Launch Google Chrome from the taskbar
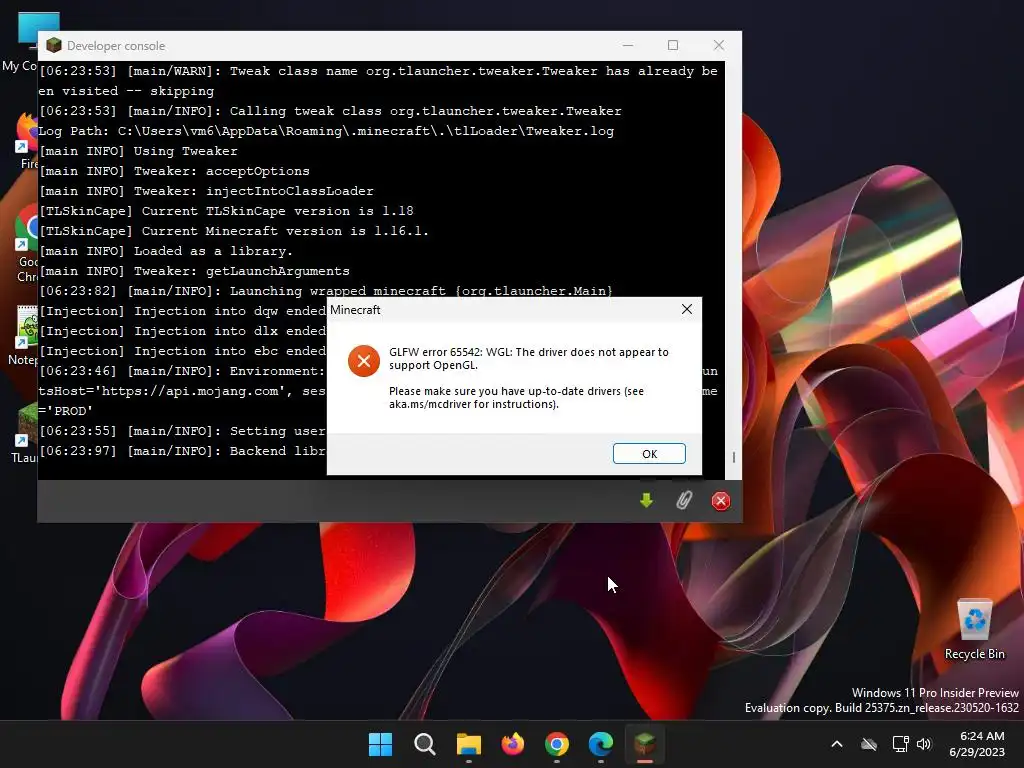 (556, 744)
